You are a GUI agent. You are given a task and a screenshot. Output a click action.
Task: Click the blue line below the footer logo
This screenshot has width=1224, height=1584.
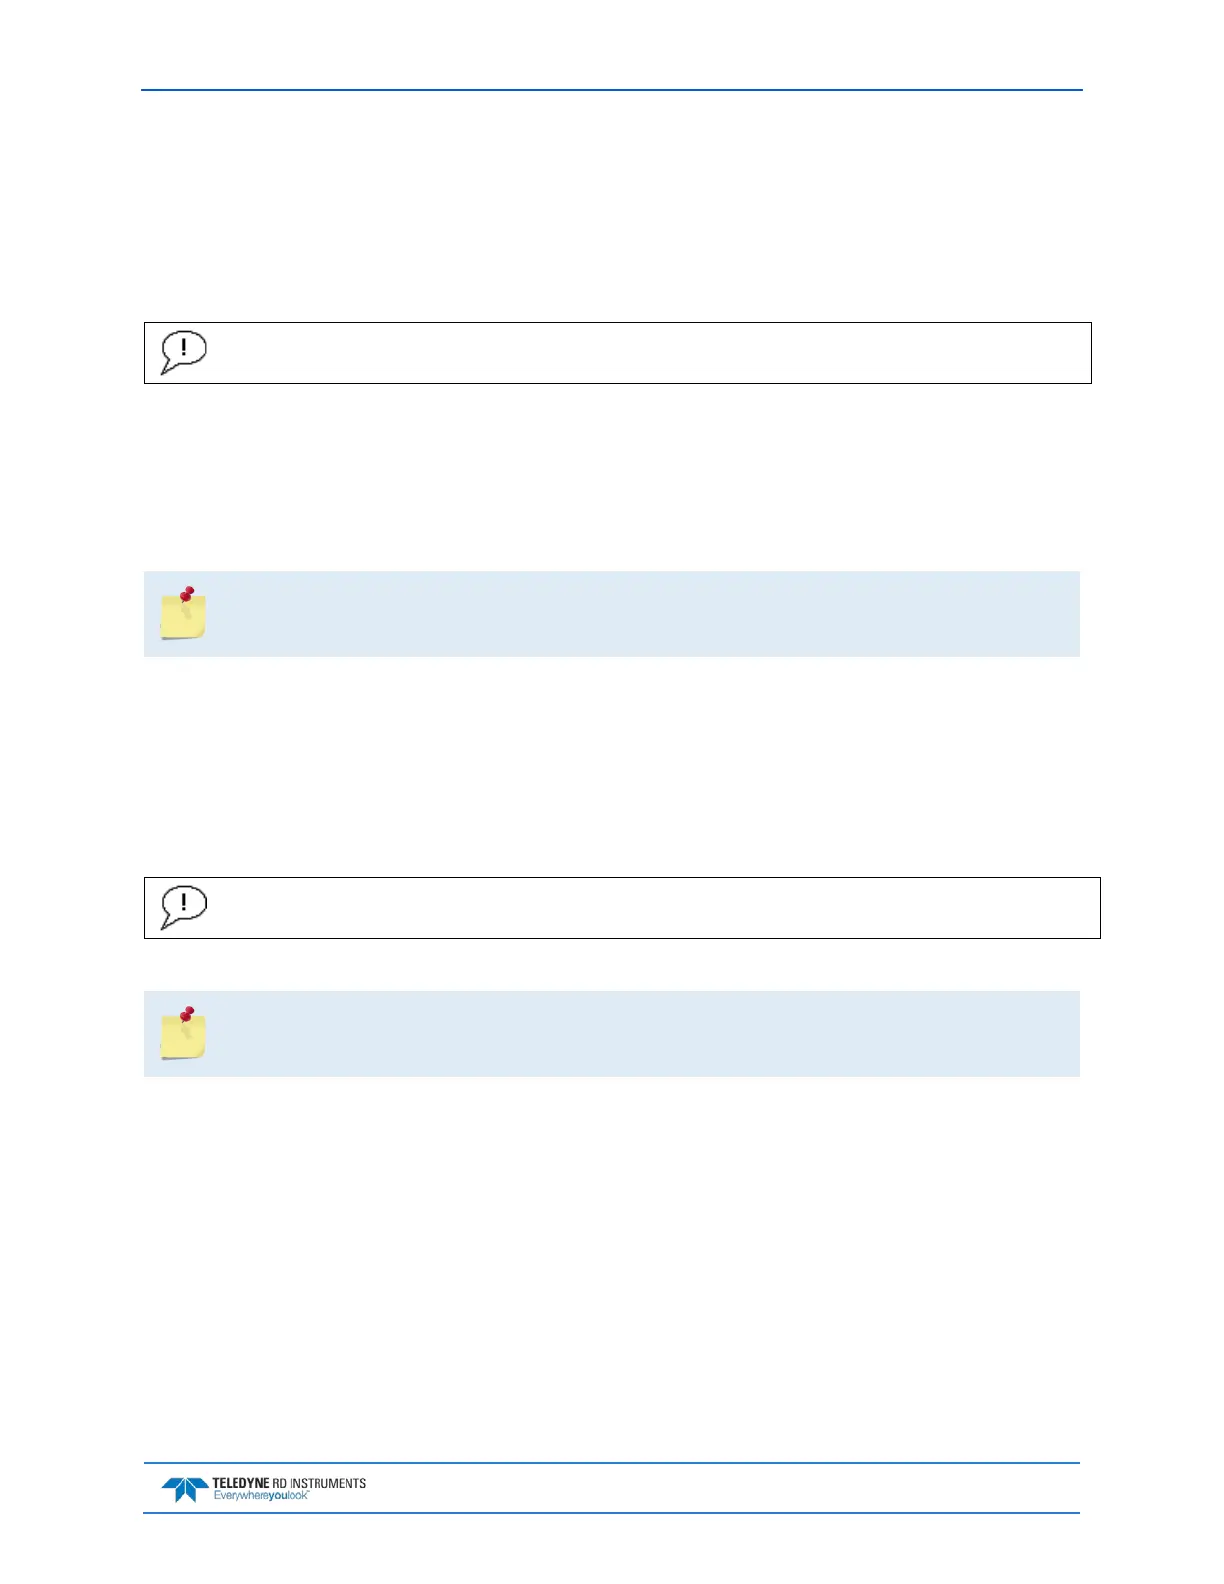coord(611,1513)
